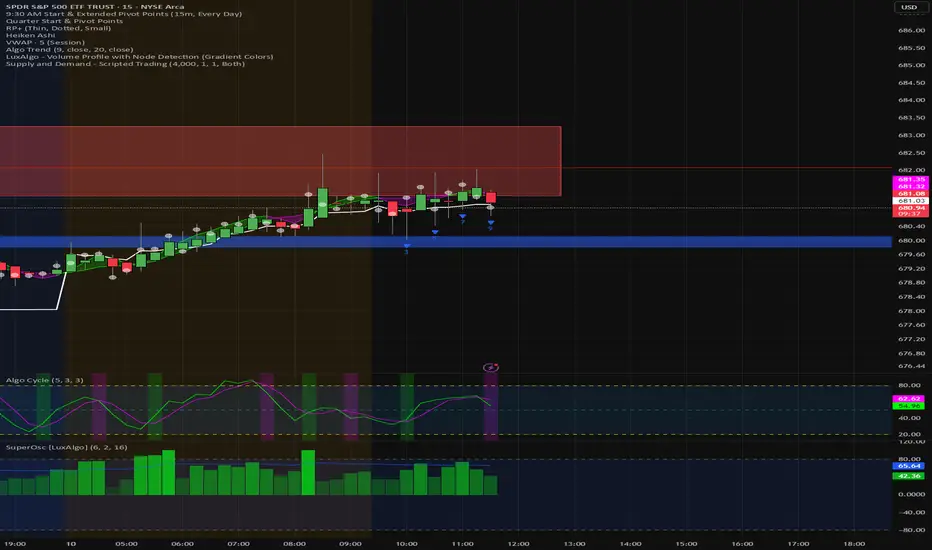This screenshot has height=550, width=932.
Task: Click the blue 65.64 SuperOsc value
Action: [x=908, y=466]
